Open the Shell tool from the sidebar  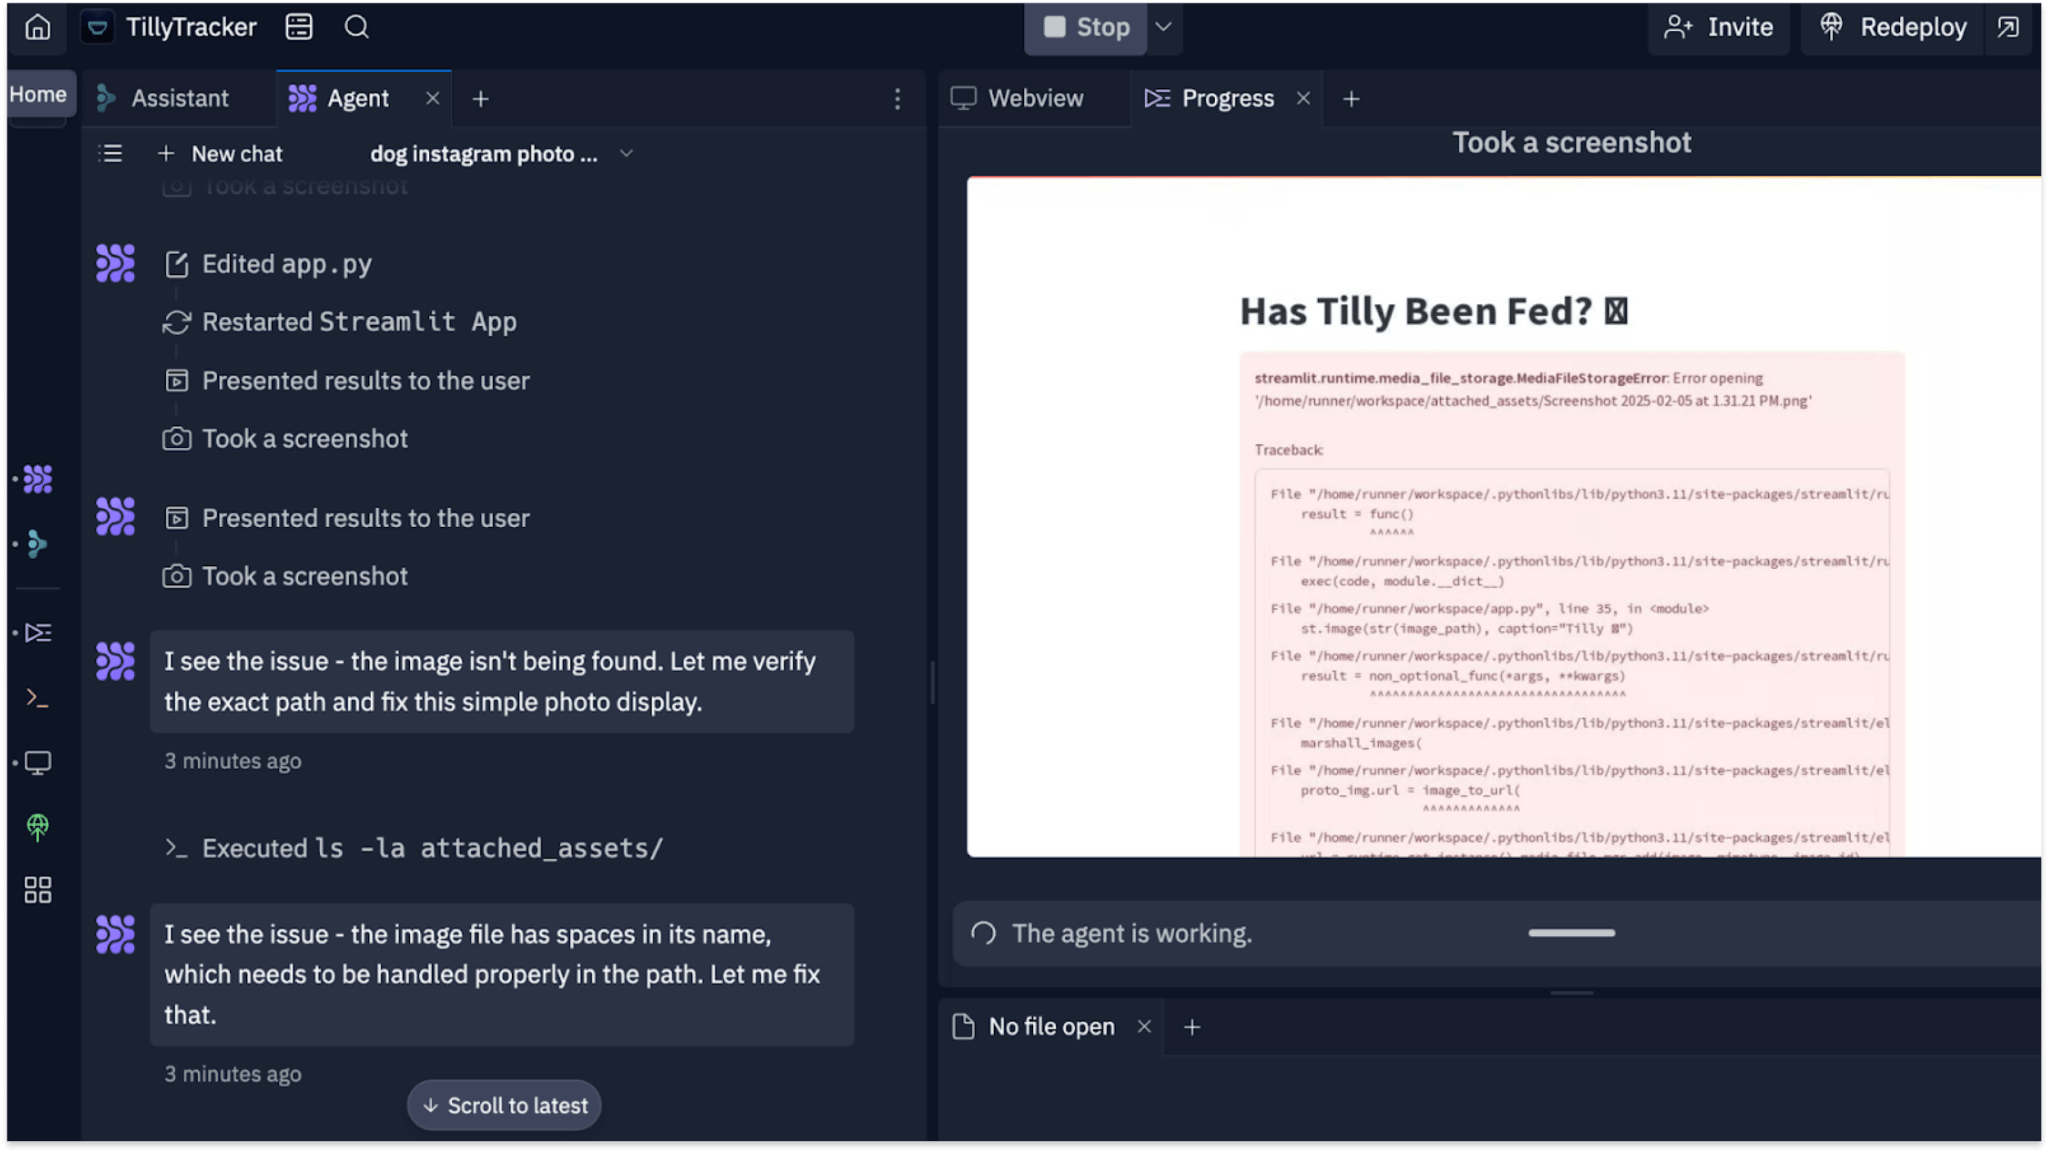coord(37,697)
